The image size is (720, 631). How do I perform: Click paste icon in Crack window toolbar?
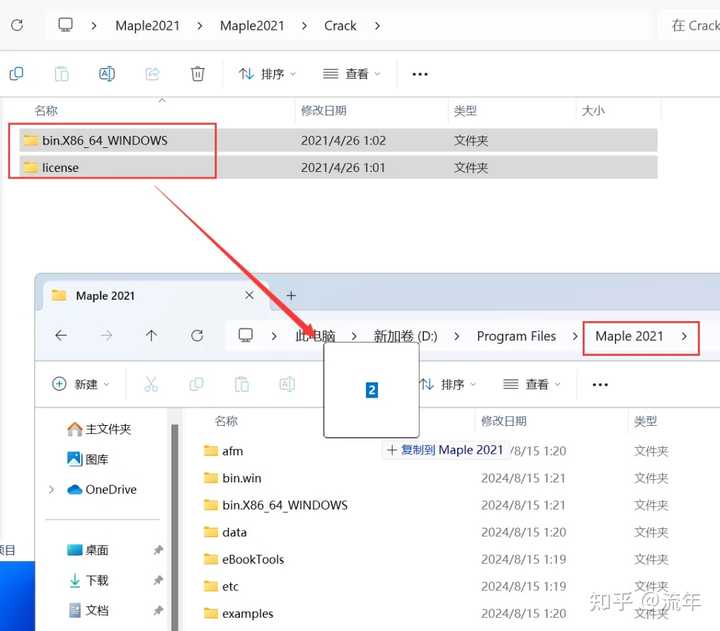point(61,73)
